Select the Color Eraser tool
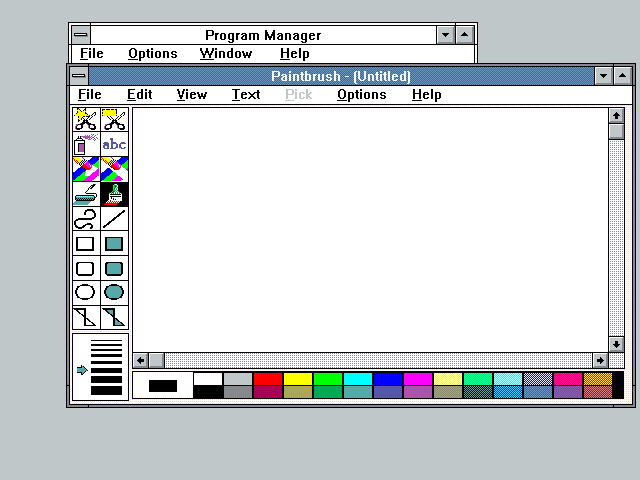 click(86, 169)
